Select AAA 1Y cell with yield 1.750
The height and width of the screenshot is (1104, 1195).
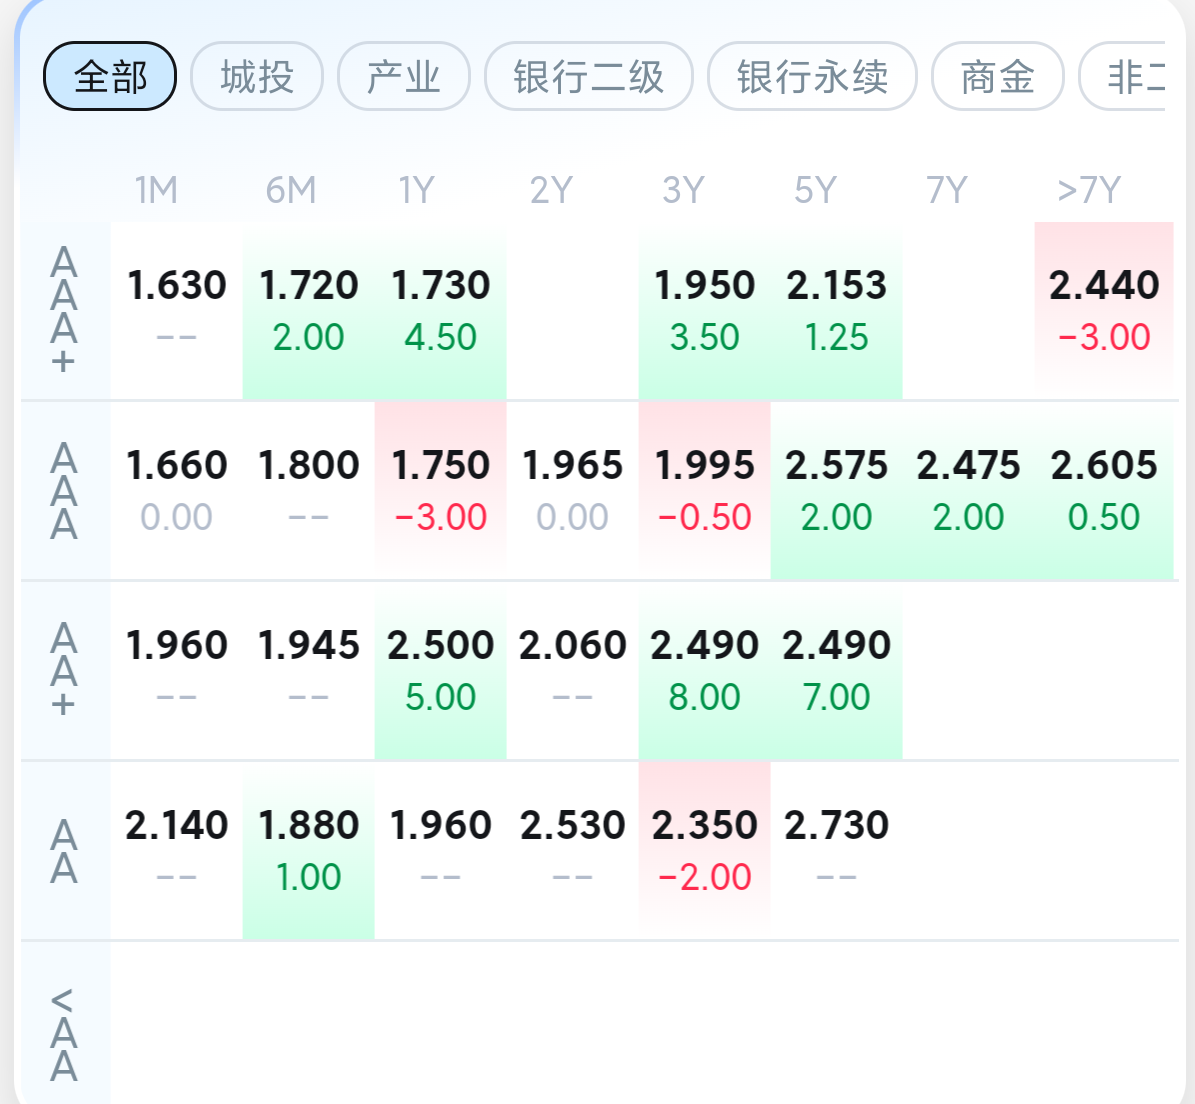[440, 490]
